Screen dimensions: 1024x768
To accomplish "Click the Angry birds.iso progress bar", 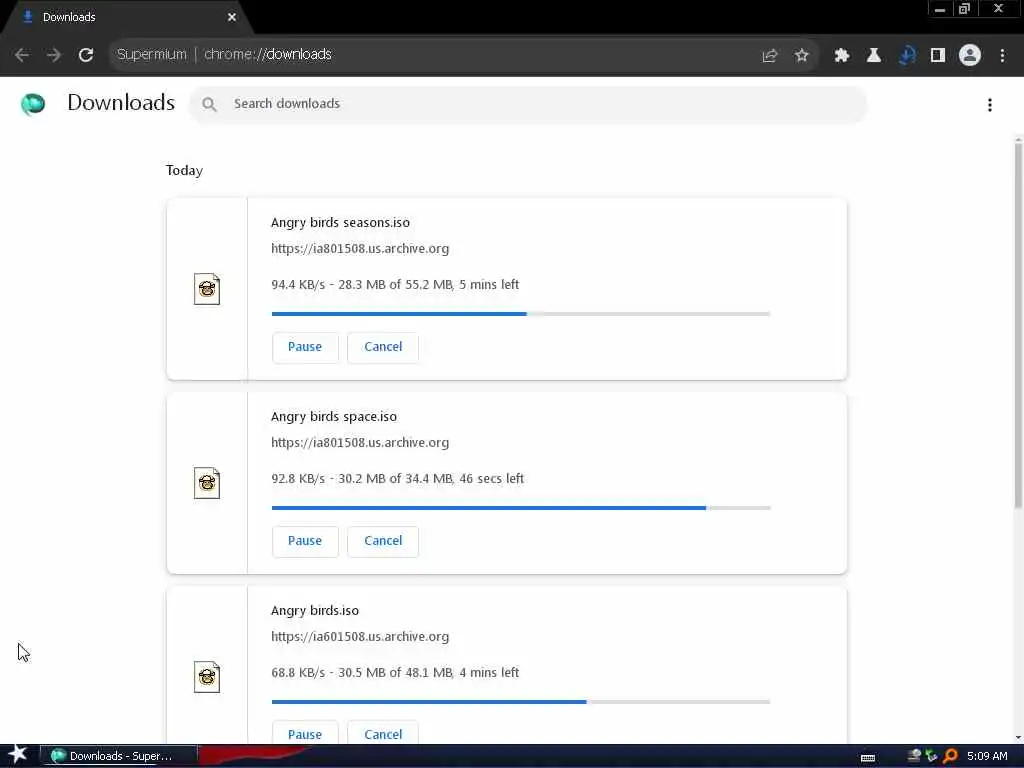I will (520, 702).
